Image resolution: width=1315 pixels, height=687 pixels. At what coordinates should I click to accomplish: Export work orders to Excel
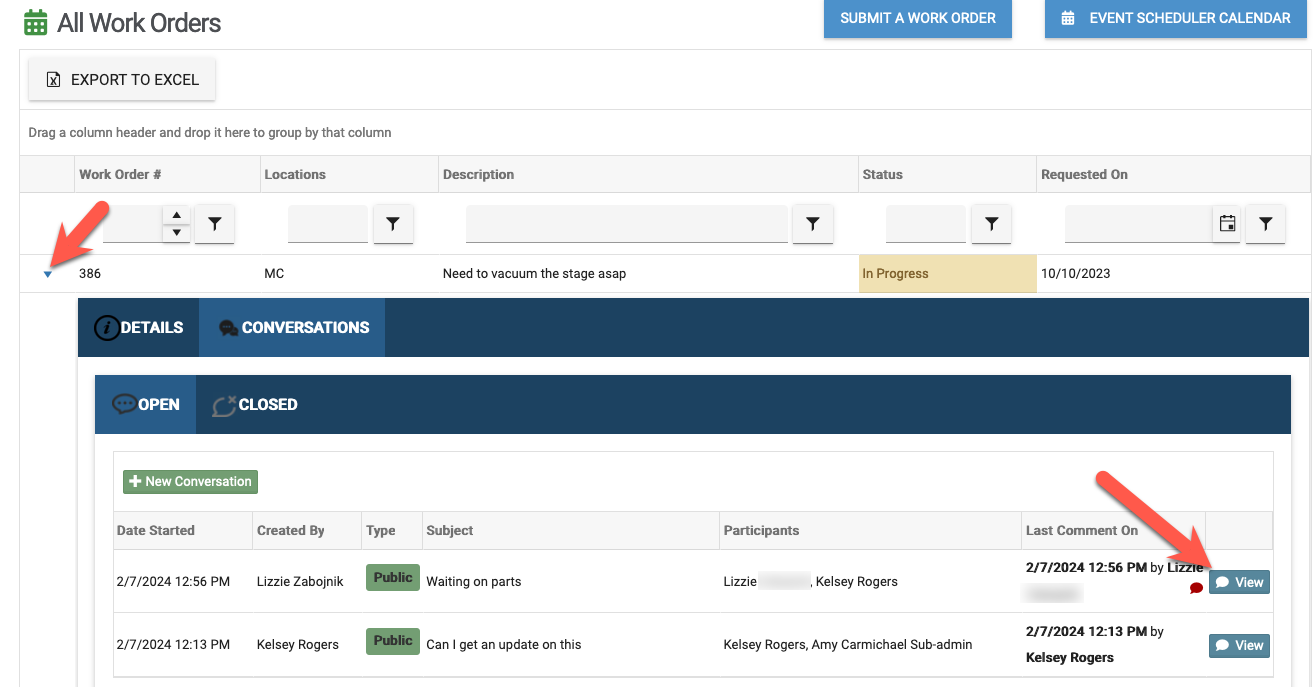pyautogui.click(x=122, y=80)
